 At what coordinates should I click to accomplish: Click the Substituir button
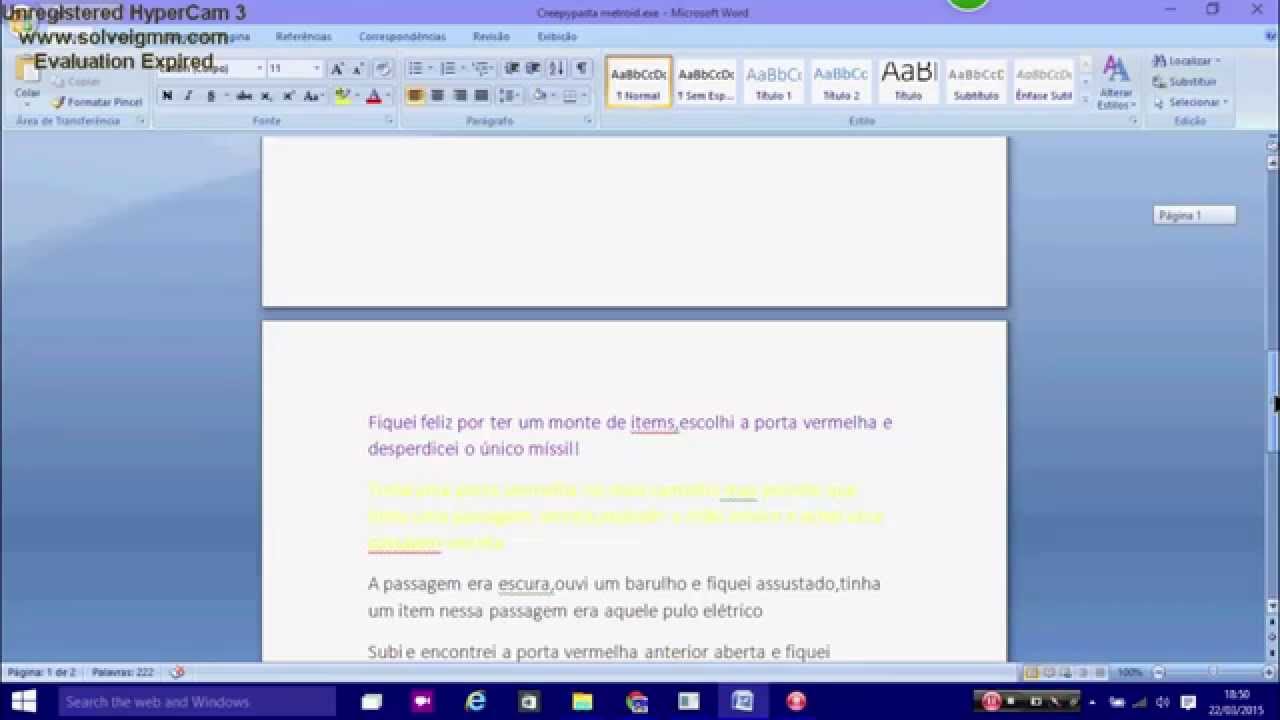pyautogui.click(x=1185, y=82)
